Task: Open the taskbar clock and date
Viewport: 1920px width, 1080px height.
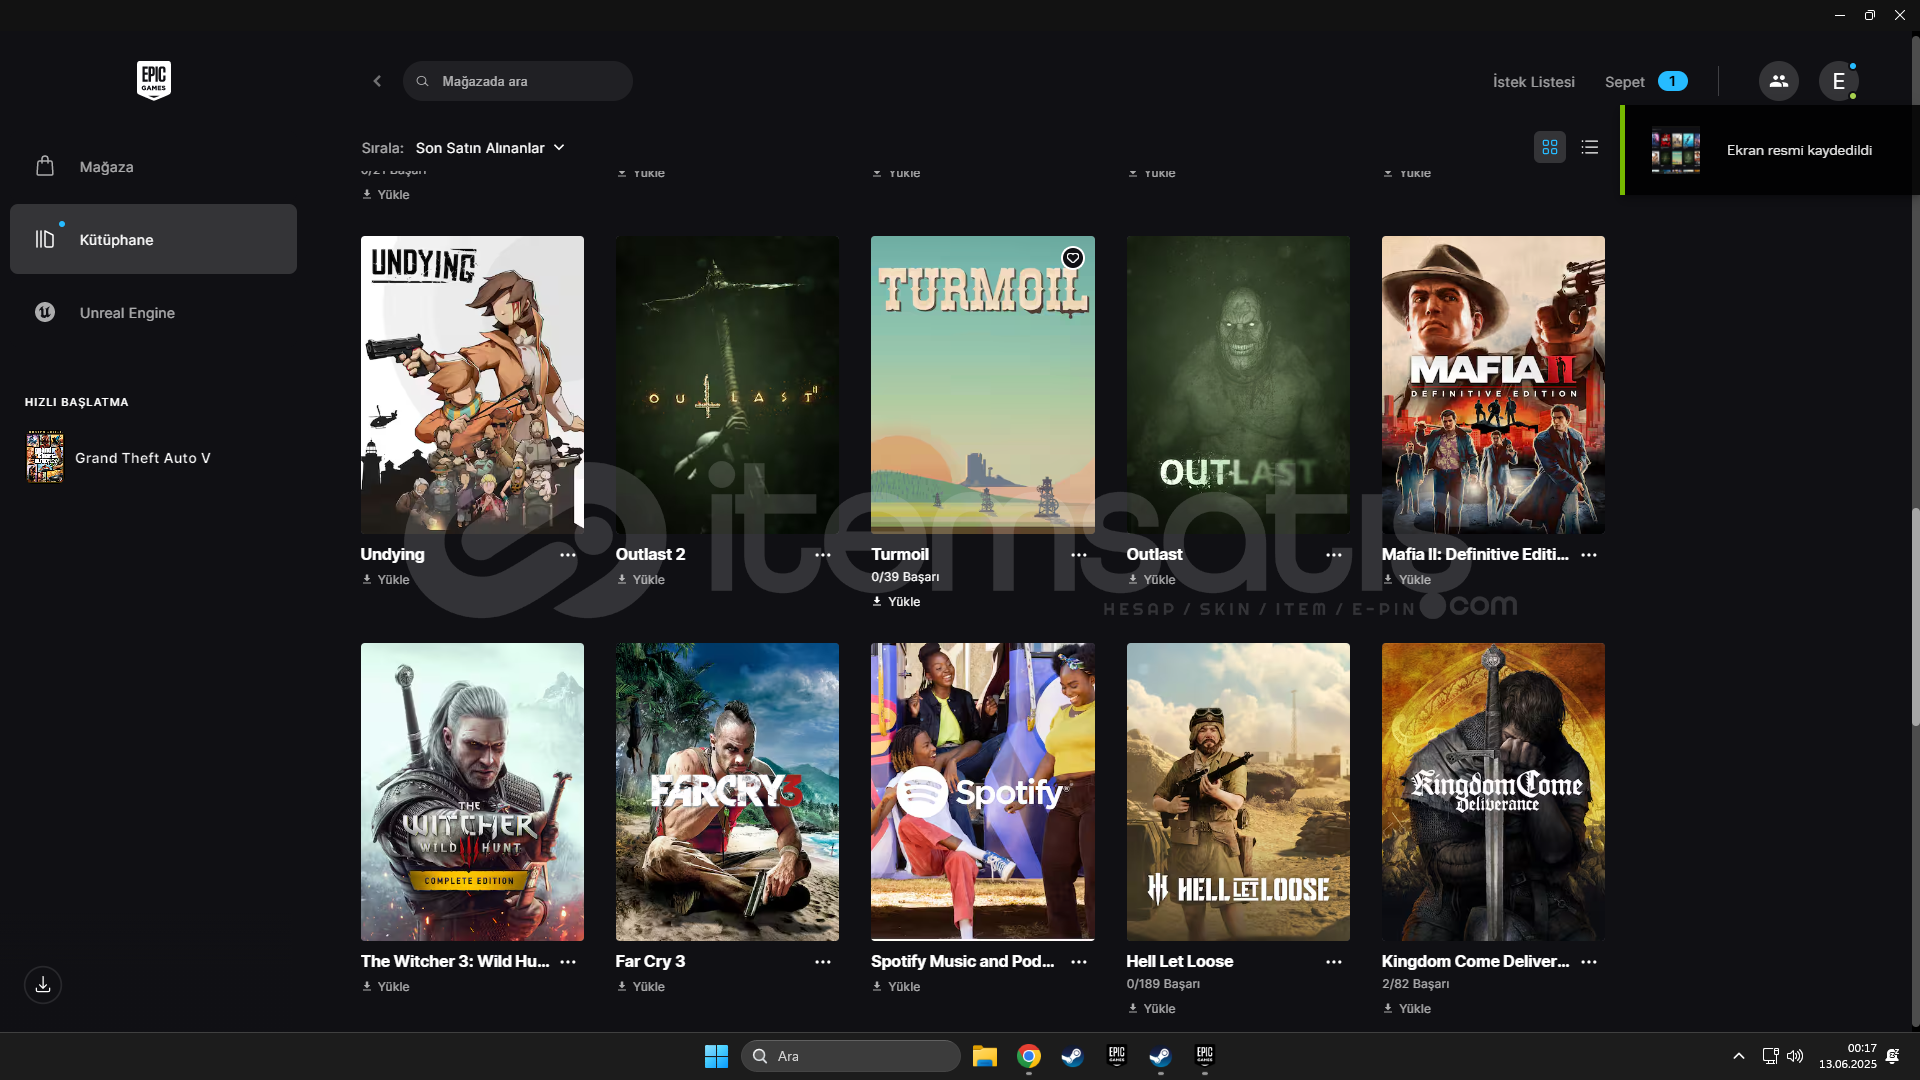Action: (x=1847, y=1056)
